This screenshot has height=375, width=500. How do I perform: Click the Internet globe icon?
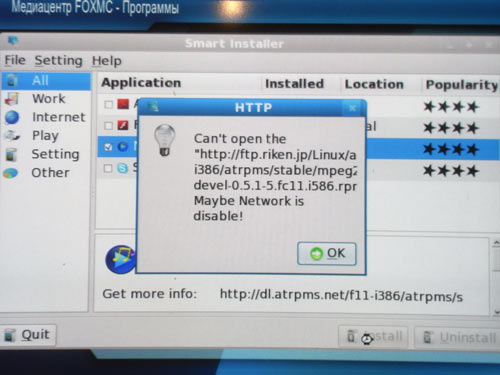tap(12, 117)
